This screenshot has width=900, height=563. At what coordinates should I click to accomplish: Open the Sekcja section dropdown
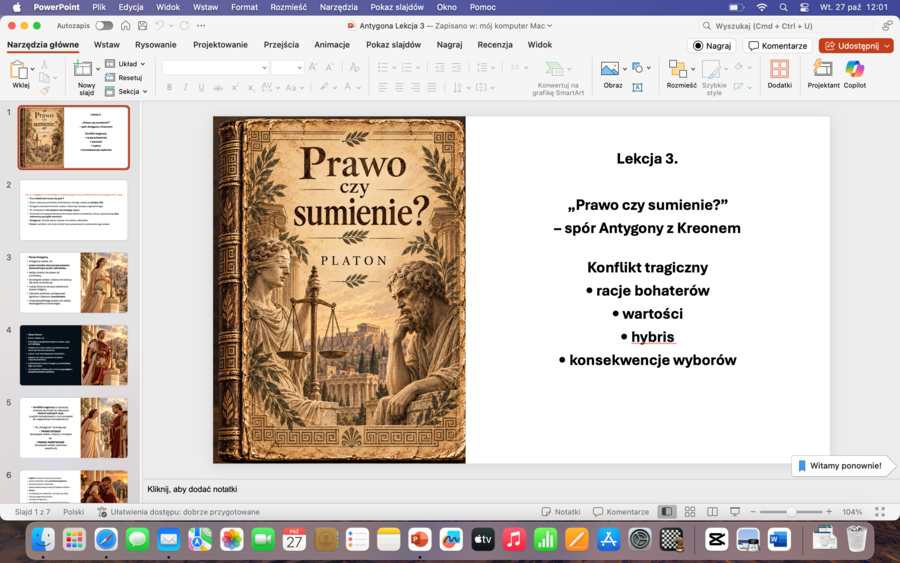click(126, 91)
